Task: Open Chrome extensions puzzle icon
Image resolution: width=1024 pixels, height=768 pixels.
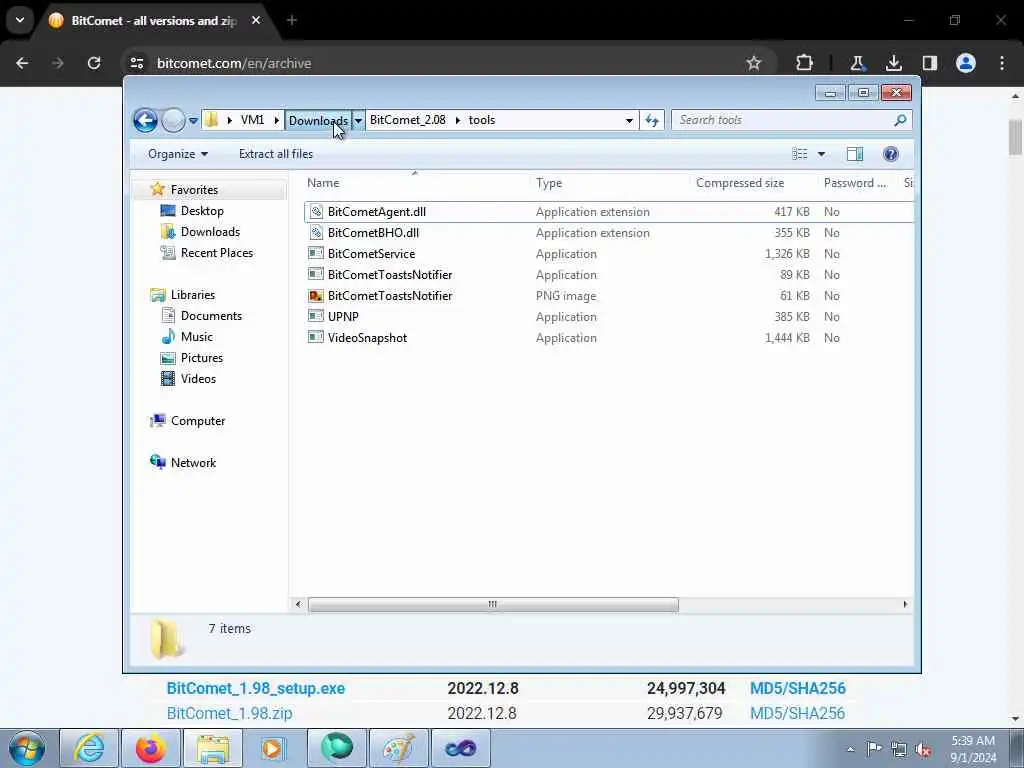Action: [x=804, y=63]
